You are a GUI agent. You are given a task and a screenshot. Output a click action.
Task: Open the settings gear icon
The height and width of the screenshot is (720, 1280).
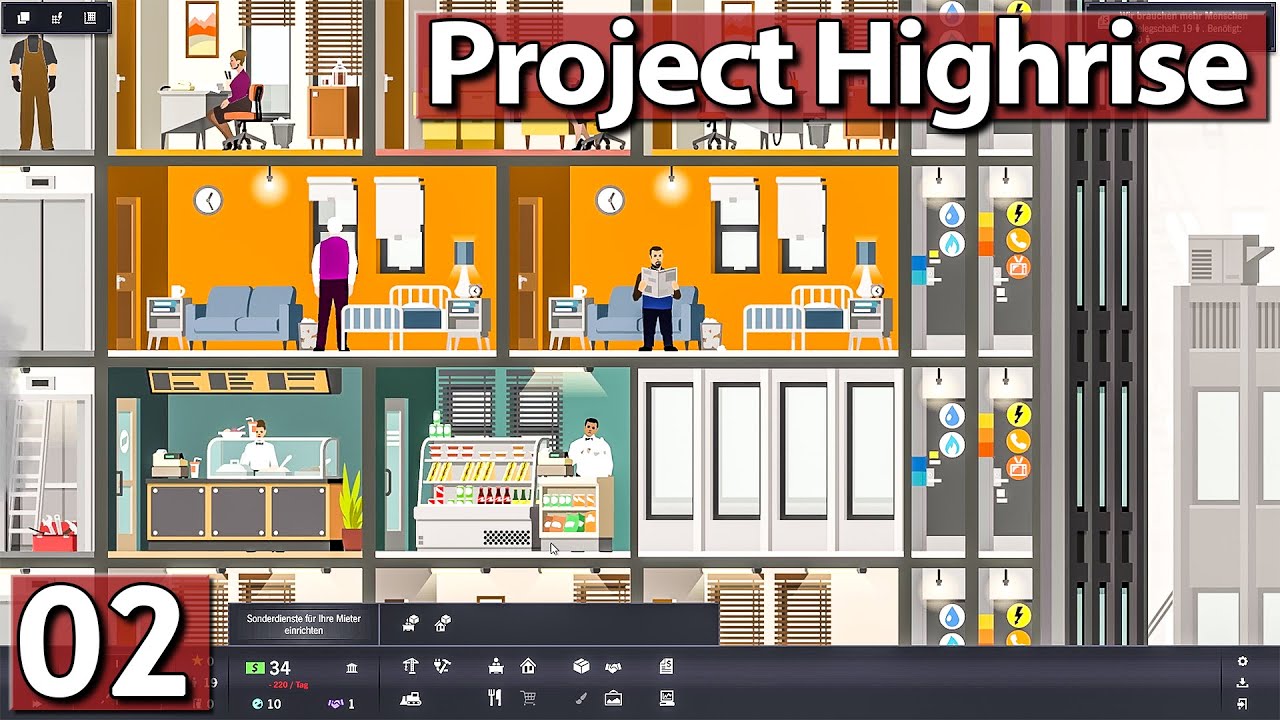tap(1242, 662)
